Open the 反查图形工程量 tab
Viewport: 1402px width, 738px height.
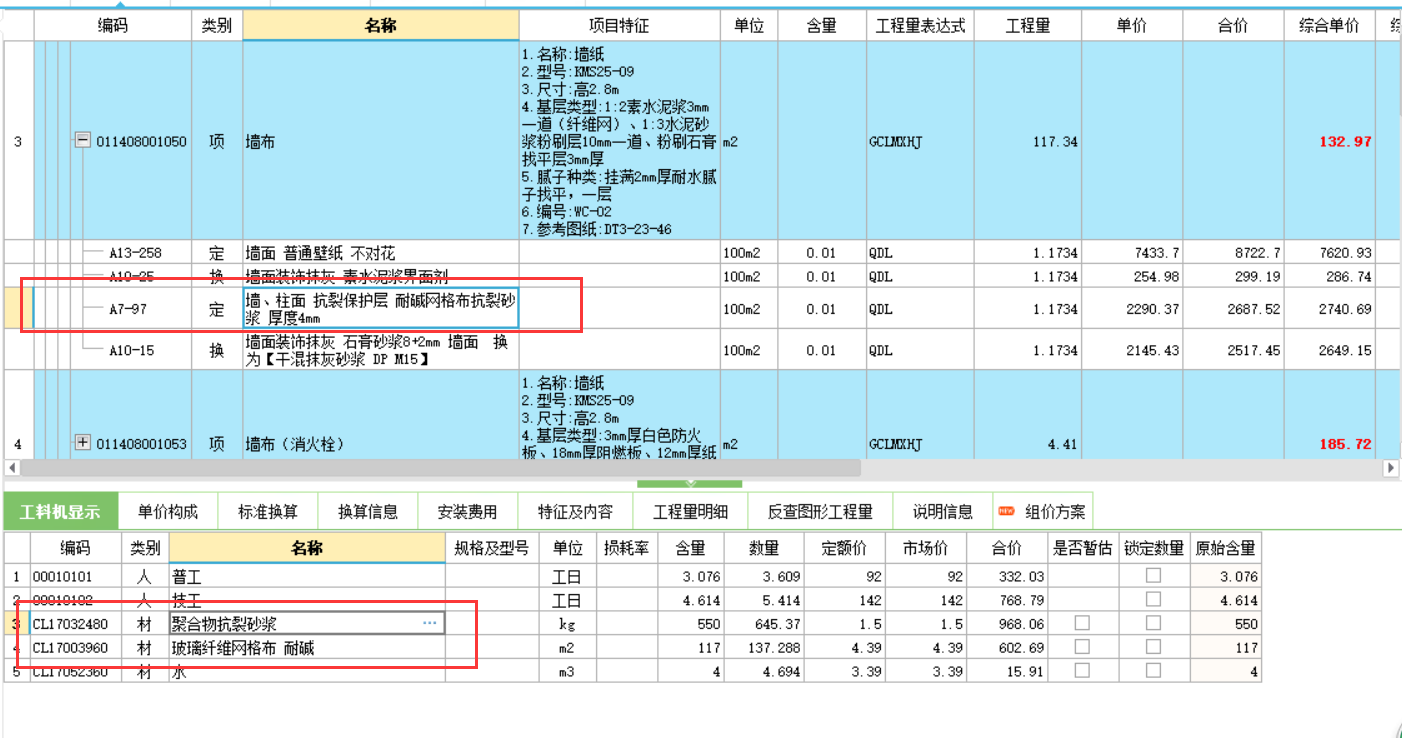point(820,511)
